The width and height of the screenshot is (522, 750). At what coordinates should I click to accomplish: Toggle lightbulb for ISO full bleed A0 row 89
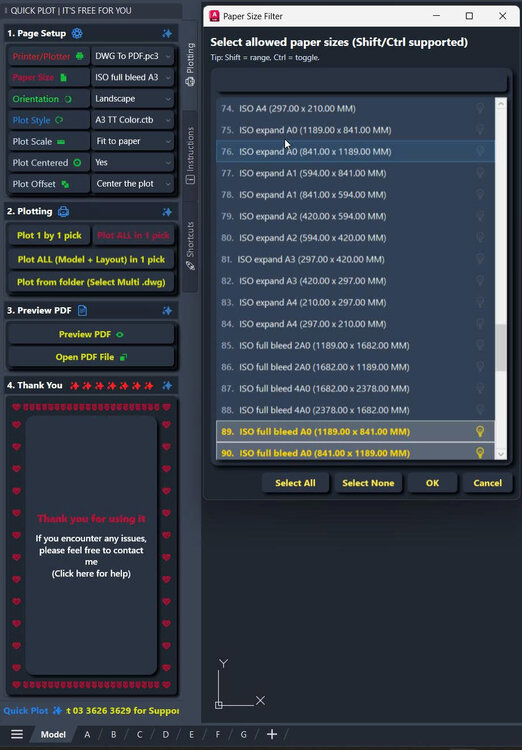[480, 431]
